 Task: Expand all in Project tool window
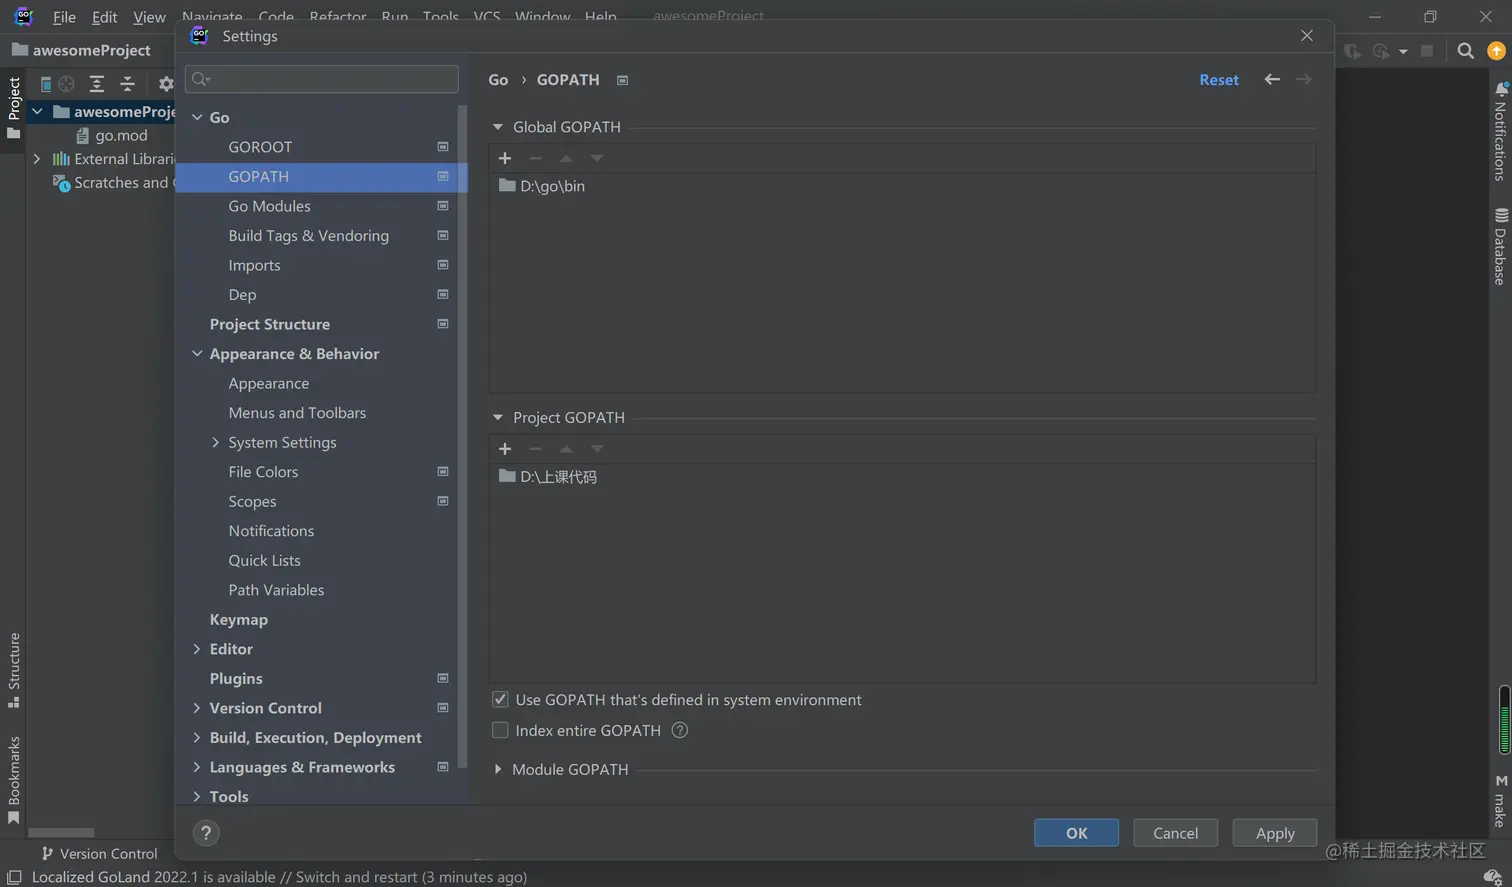[x=97, y=84]
